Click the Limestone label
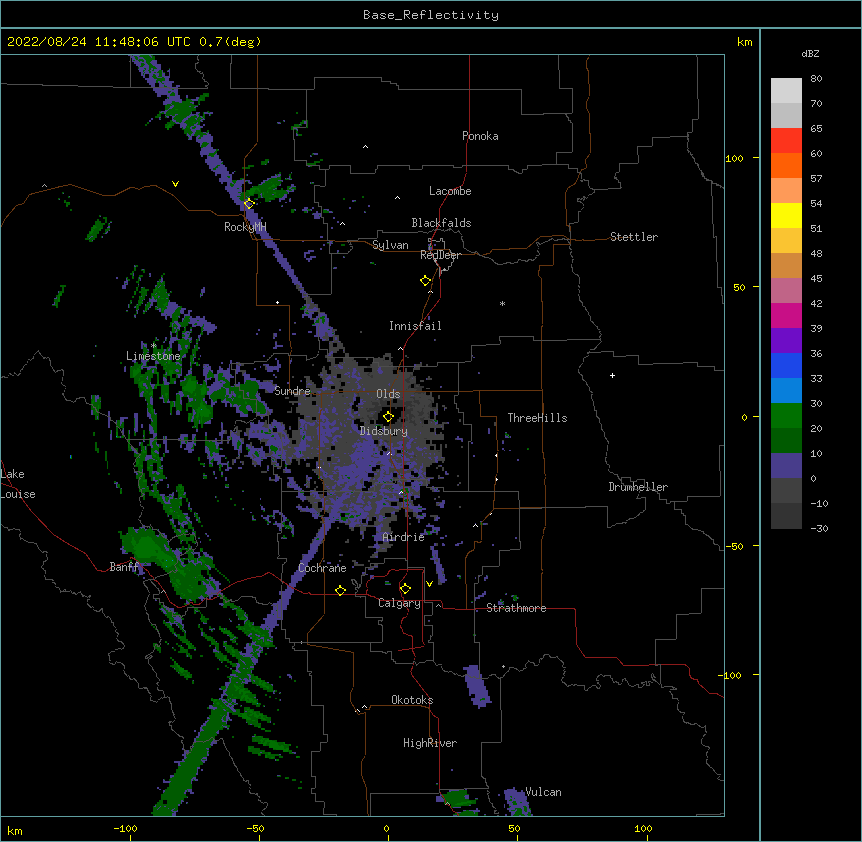This screenshot has width=862, height=842. click(153, 356)
